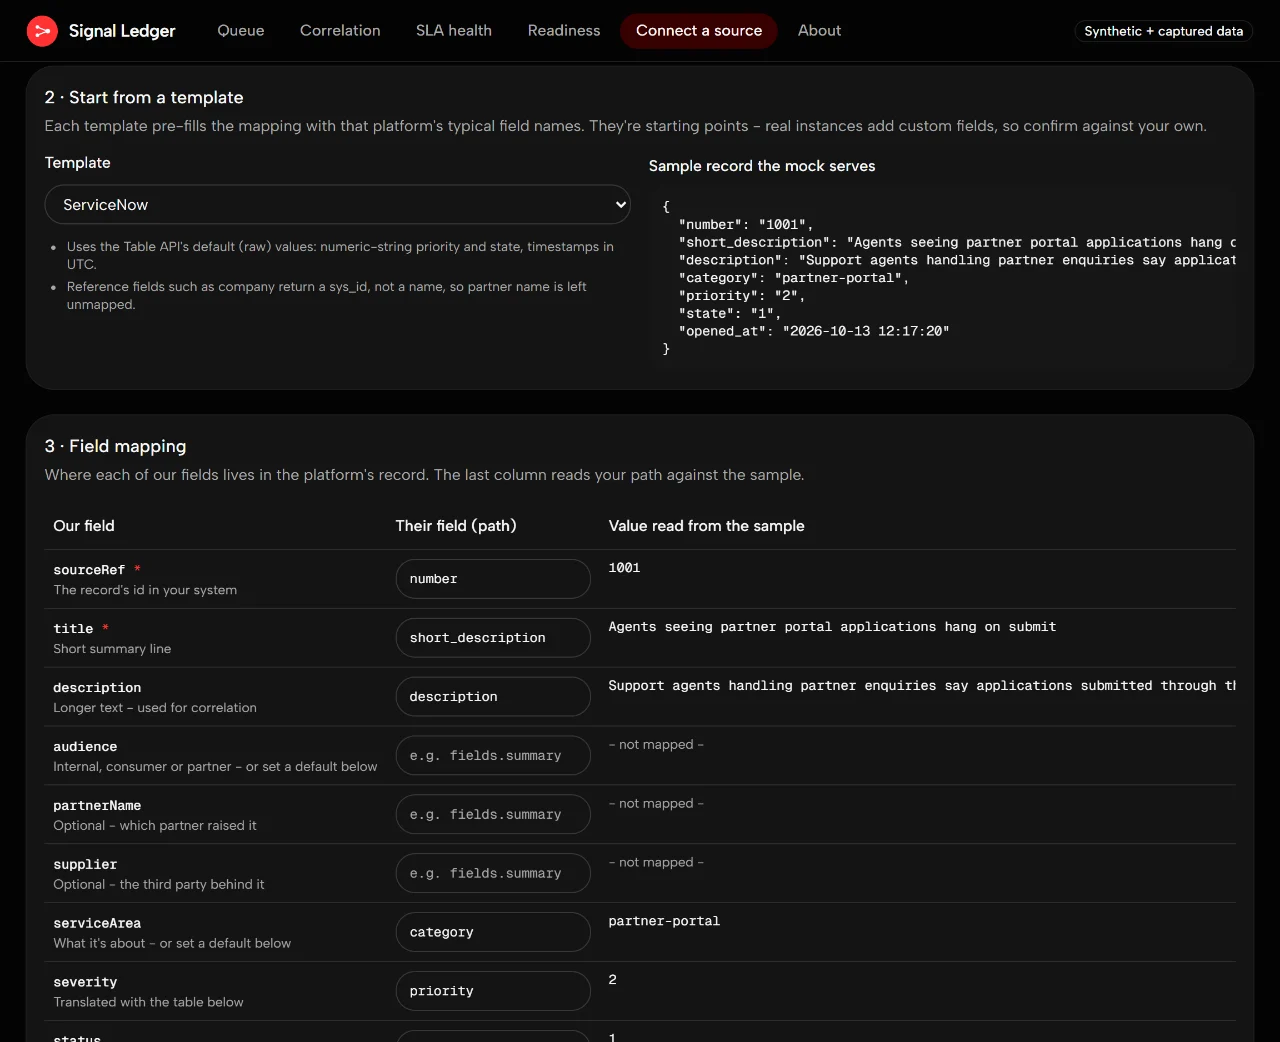
Task: Edit the severity path field 'priority'
Action: click(x=493, y=991)
